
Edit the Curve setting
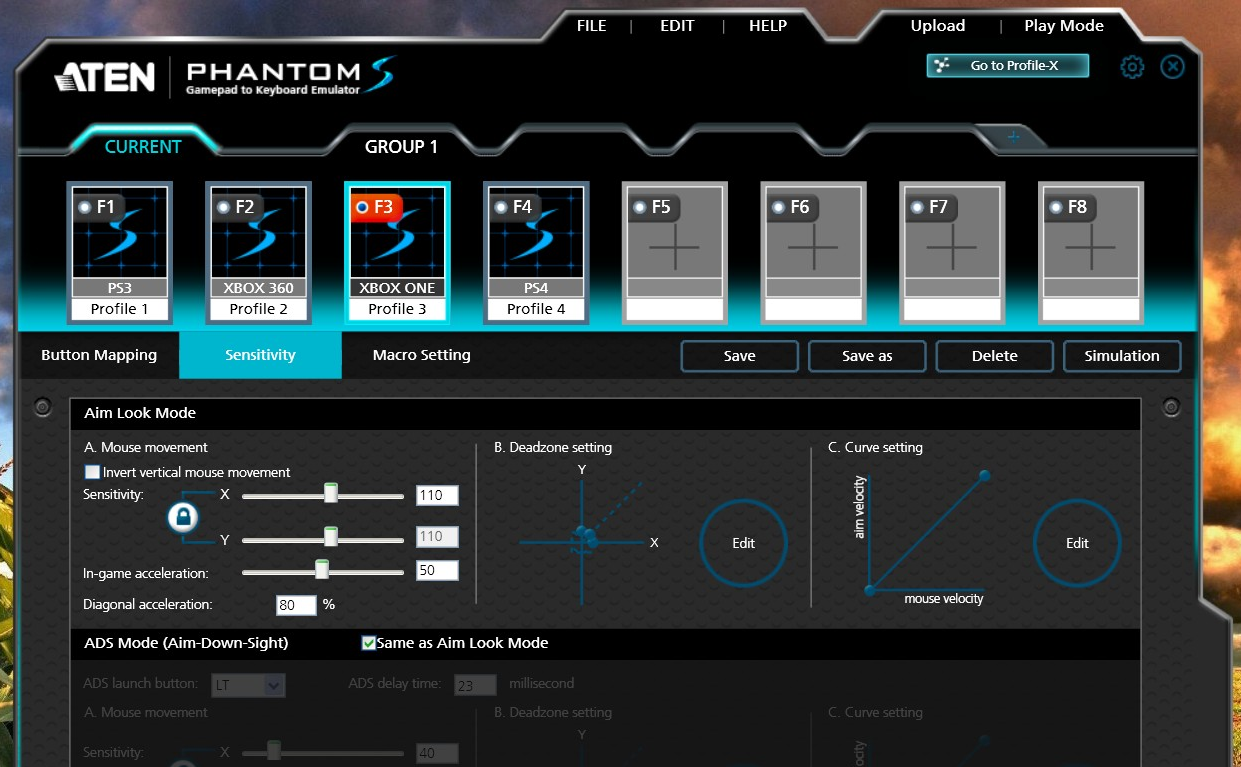[x=1077, y=543]
